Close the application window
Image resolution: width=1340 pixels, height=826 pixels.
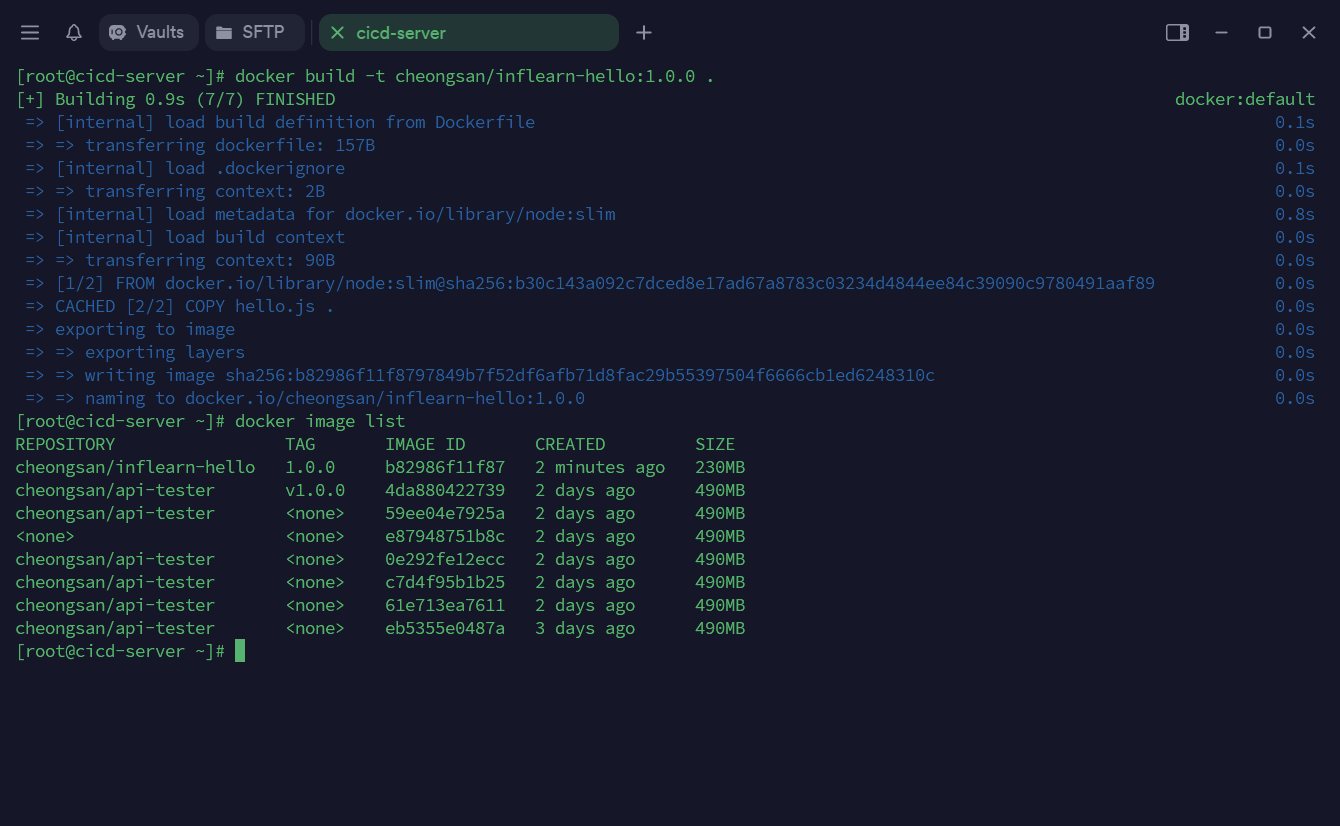1309,33
